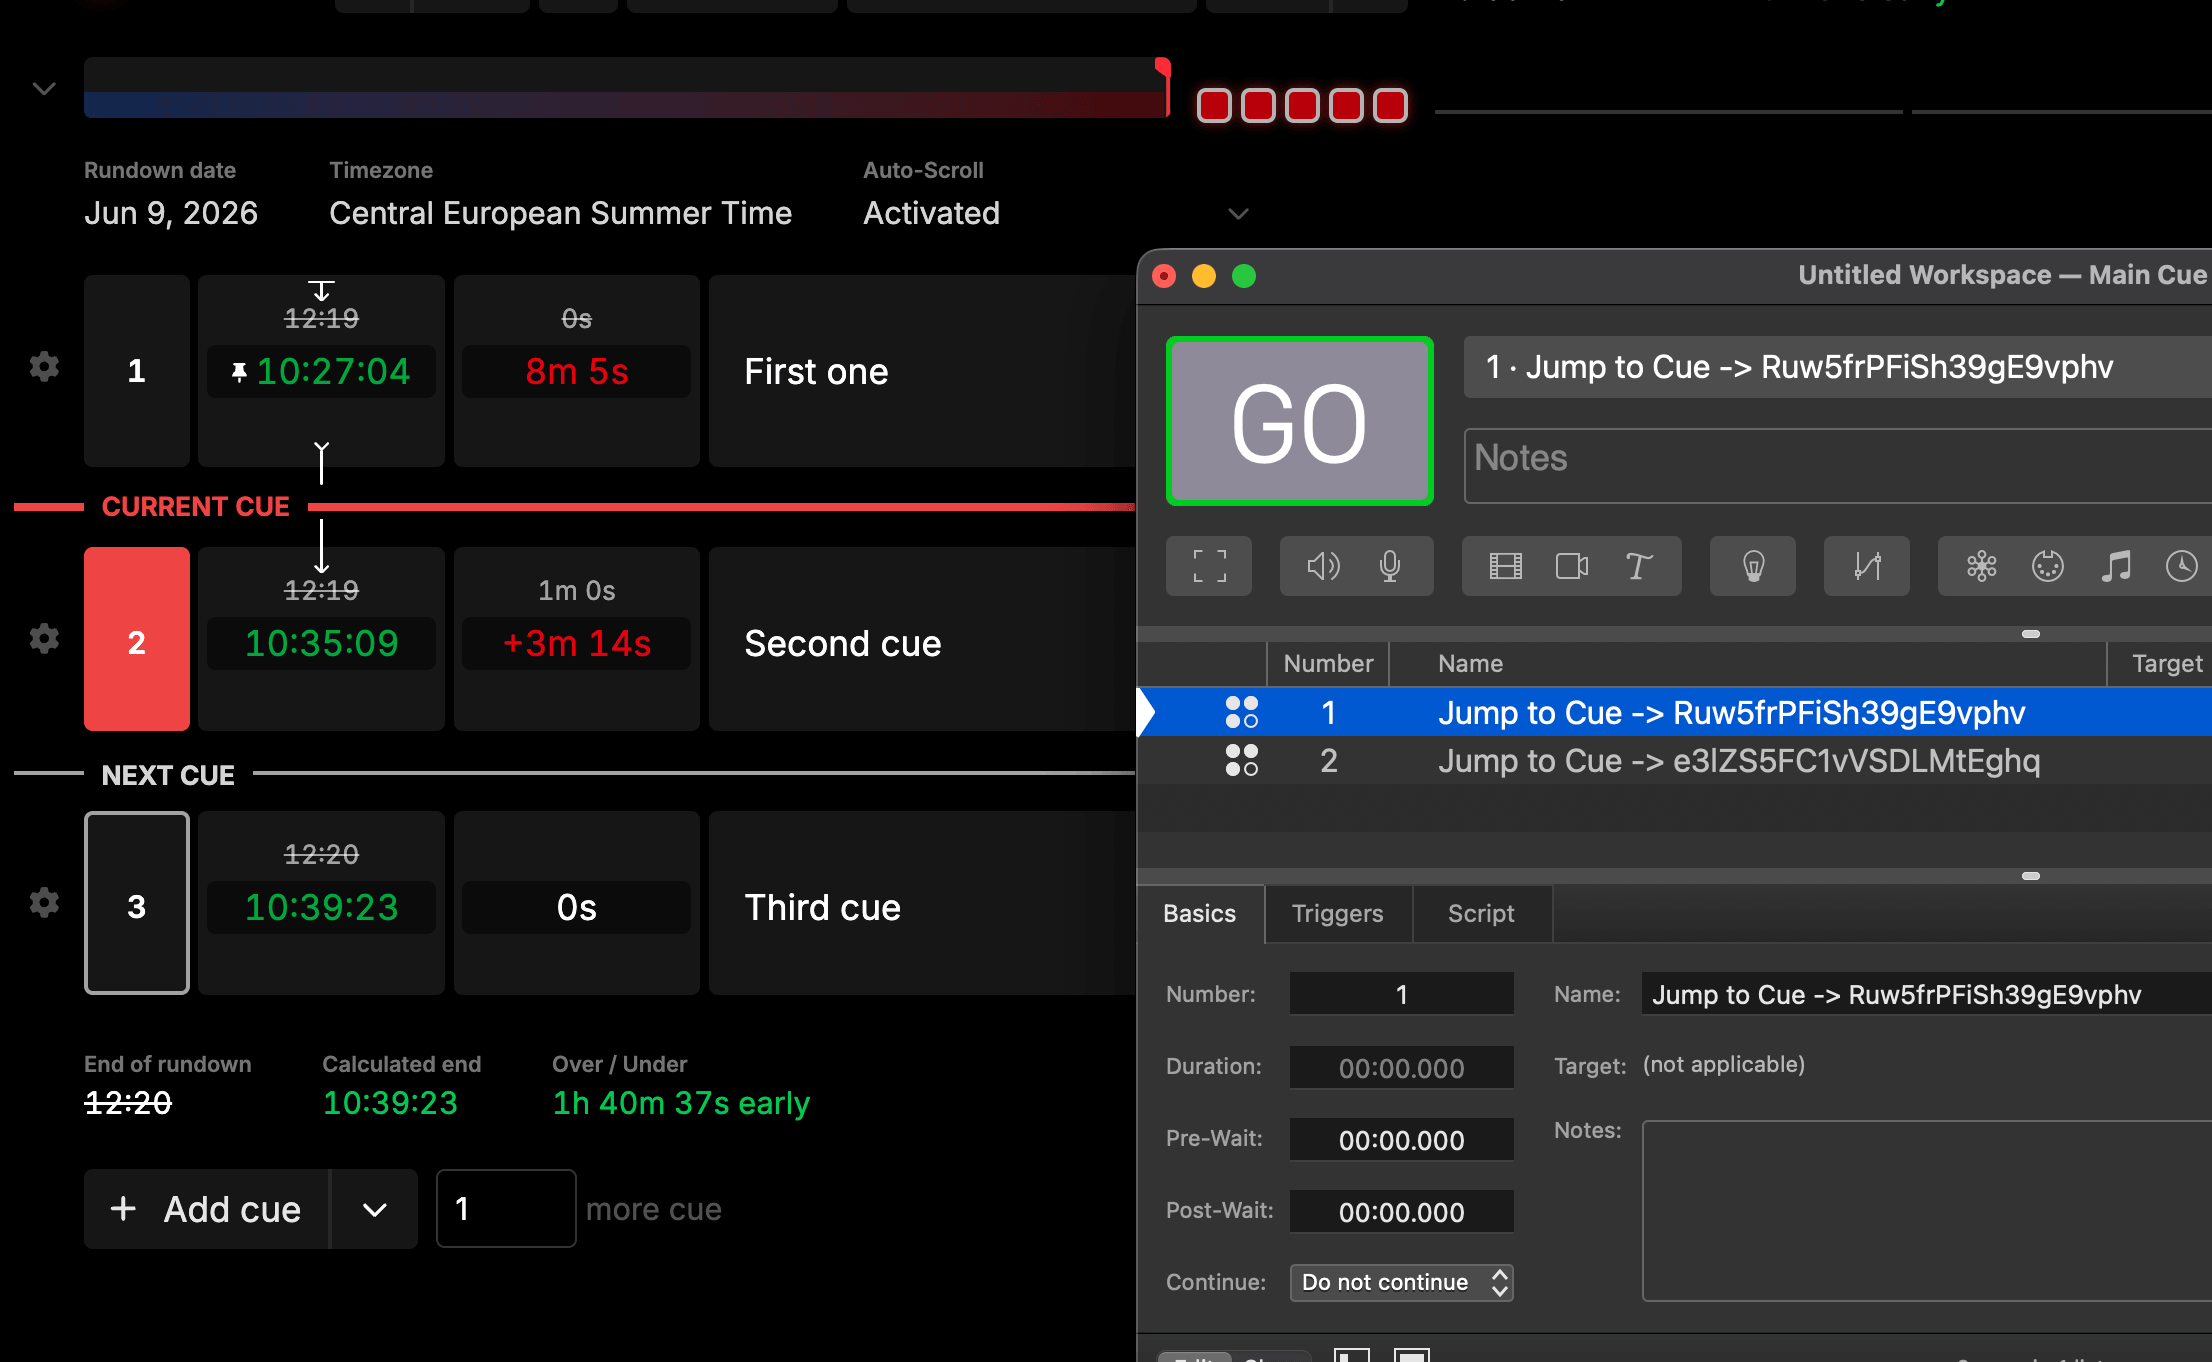2212x1362 pixels.
Task: Click the upper pane splitter handle in QLab
Action: (2030, 634)
